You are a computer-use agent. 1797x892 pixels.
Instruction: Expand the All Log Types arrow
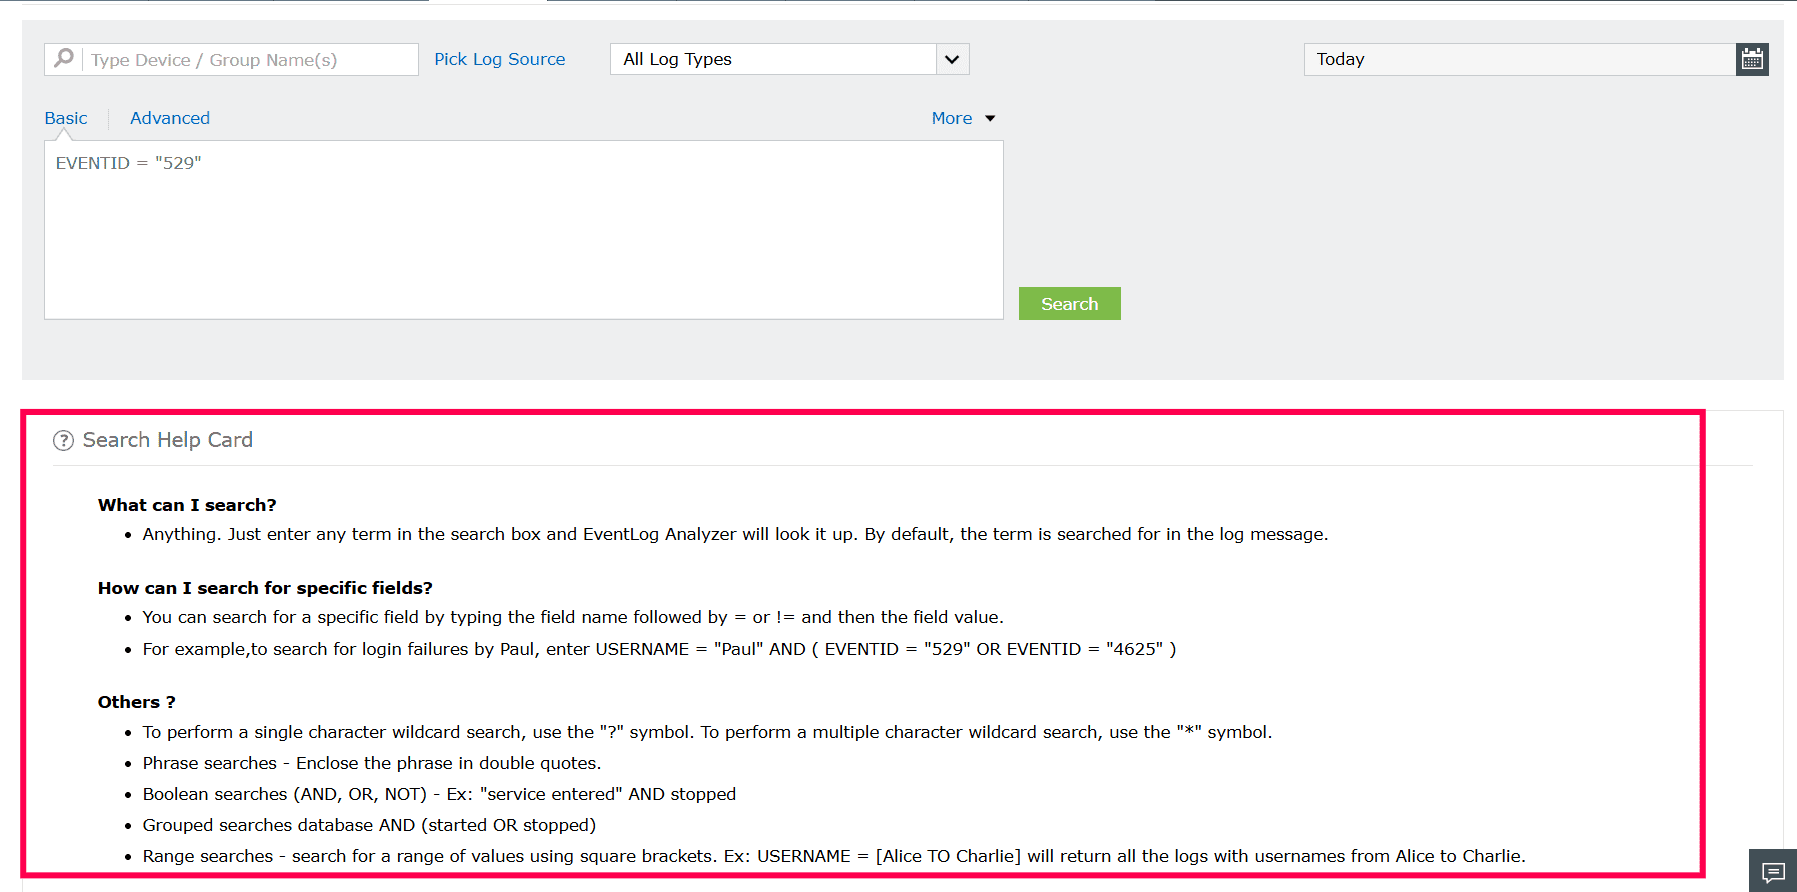coord(952,59)
